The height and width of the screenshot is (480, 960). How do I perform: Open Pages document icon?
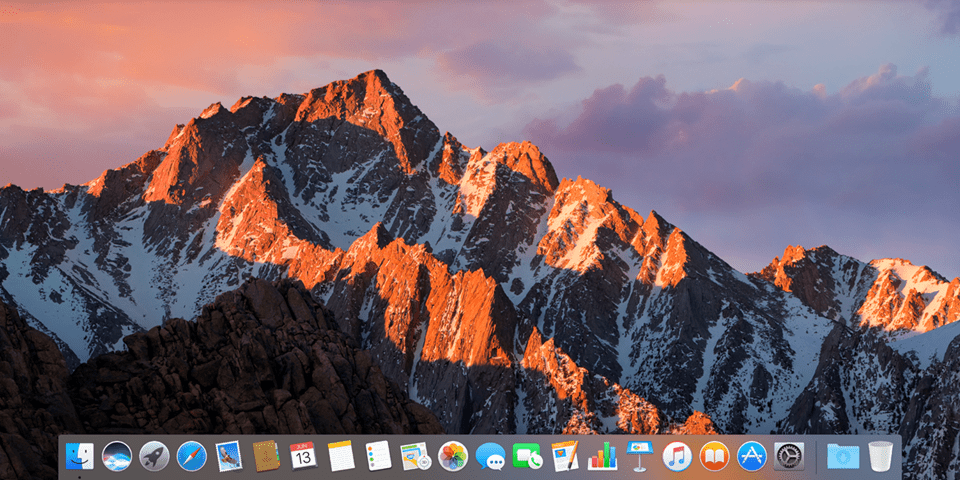coord(564,456)
